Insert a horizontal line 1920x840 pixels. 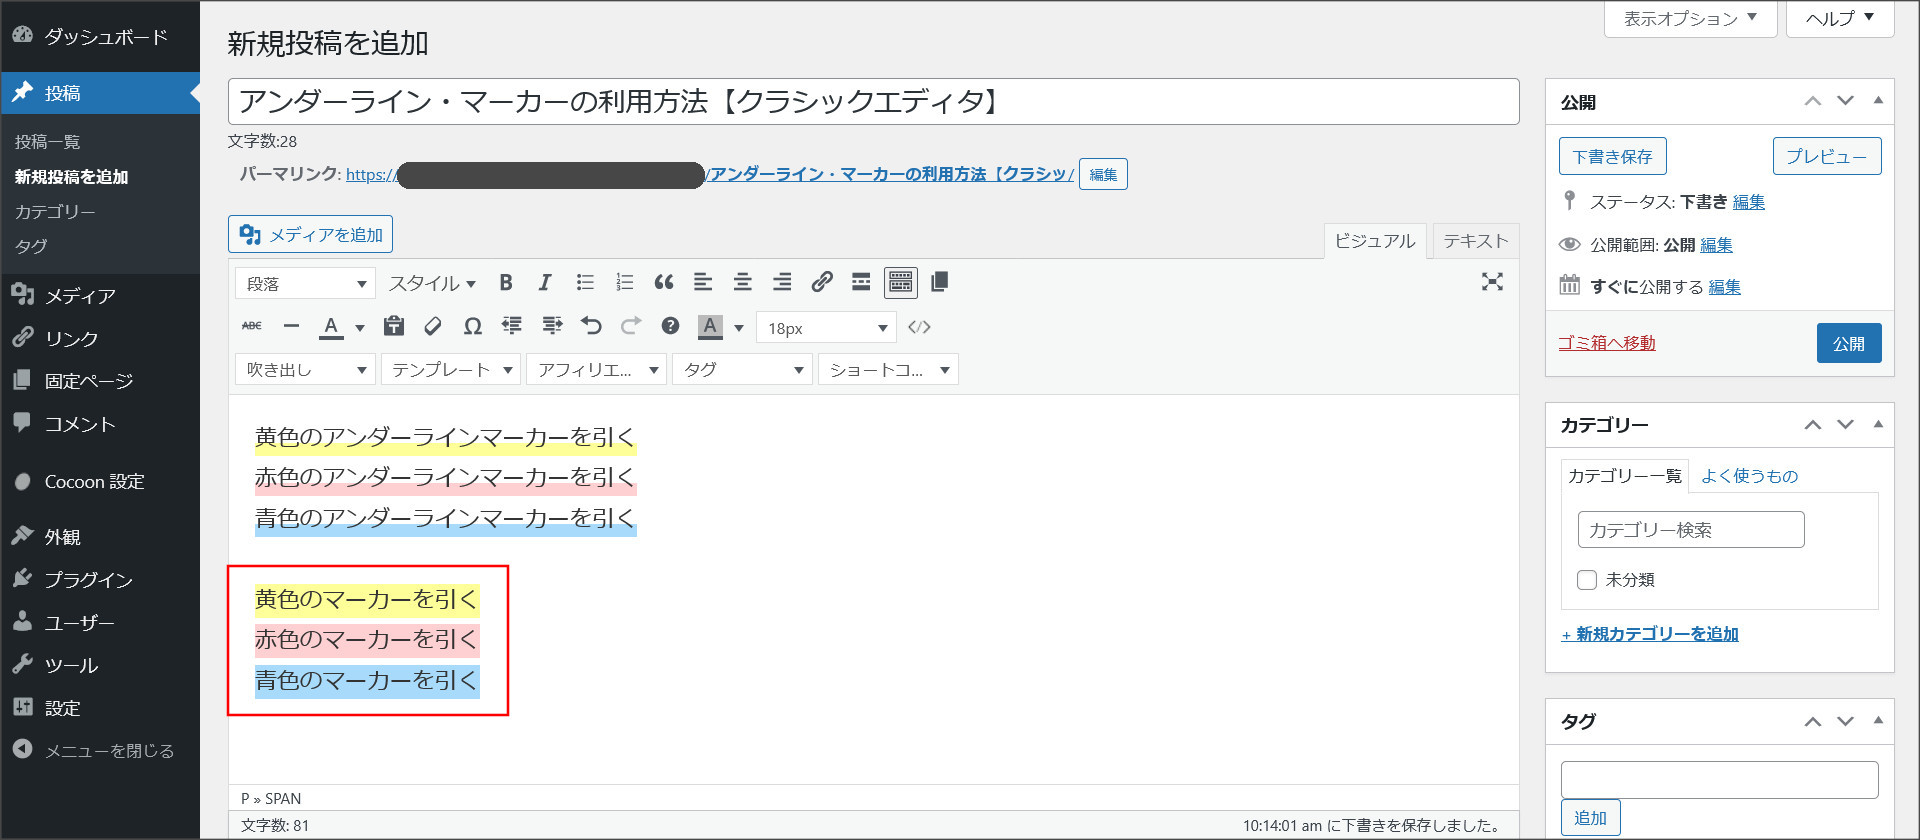point(291,326)
